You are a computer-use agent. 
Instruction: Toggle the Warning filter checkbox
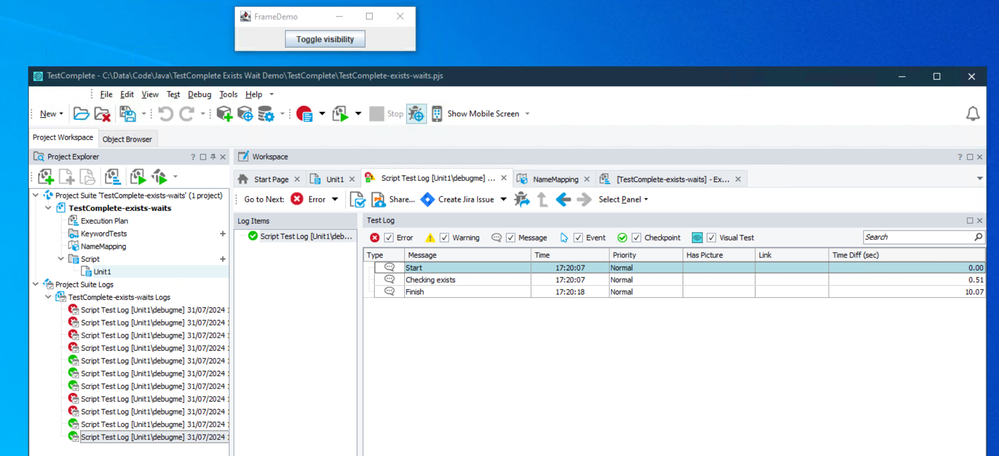444,238
